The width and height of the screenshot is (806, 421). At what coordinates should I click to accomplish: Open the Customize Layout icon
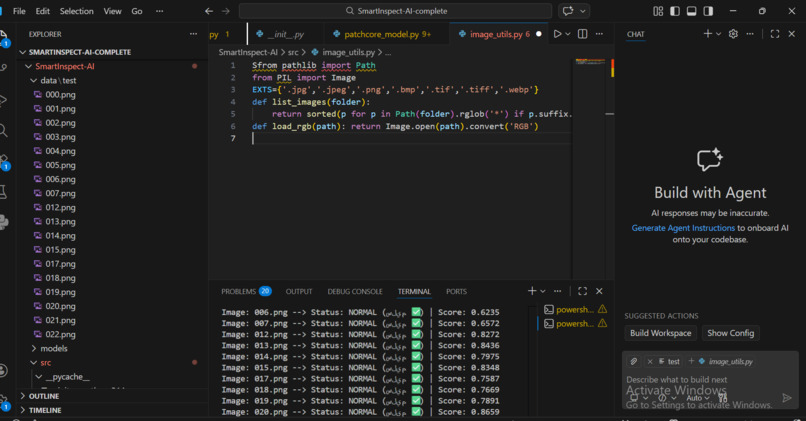[x=658, y=11]
